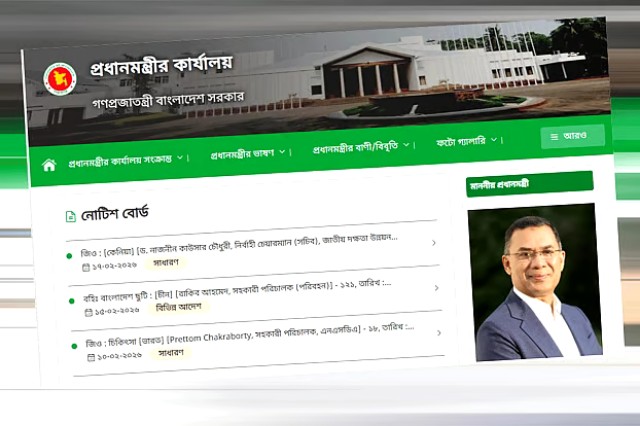640x426 pixels.
Task: Click the Prime Minister's portrait photo
Action: point(535,282)
